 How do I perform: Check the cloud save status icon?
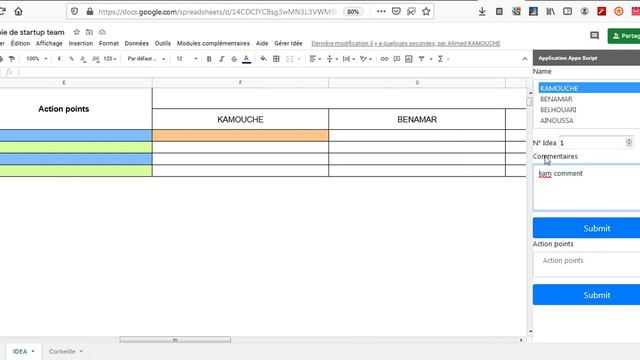[x=102, y=32]
